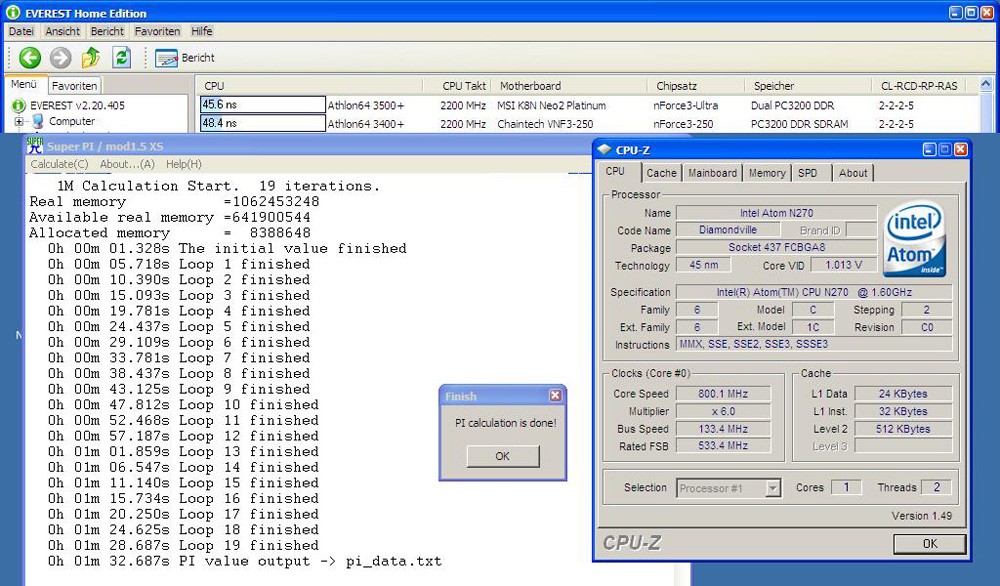Screen dimensions: 1000x586
Task: Click the grey Forward arrow icon
Action: pyautogui.click(x=60, y=58)
